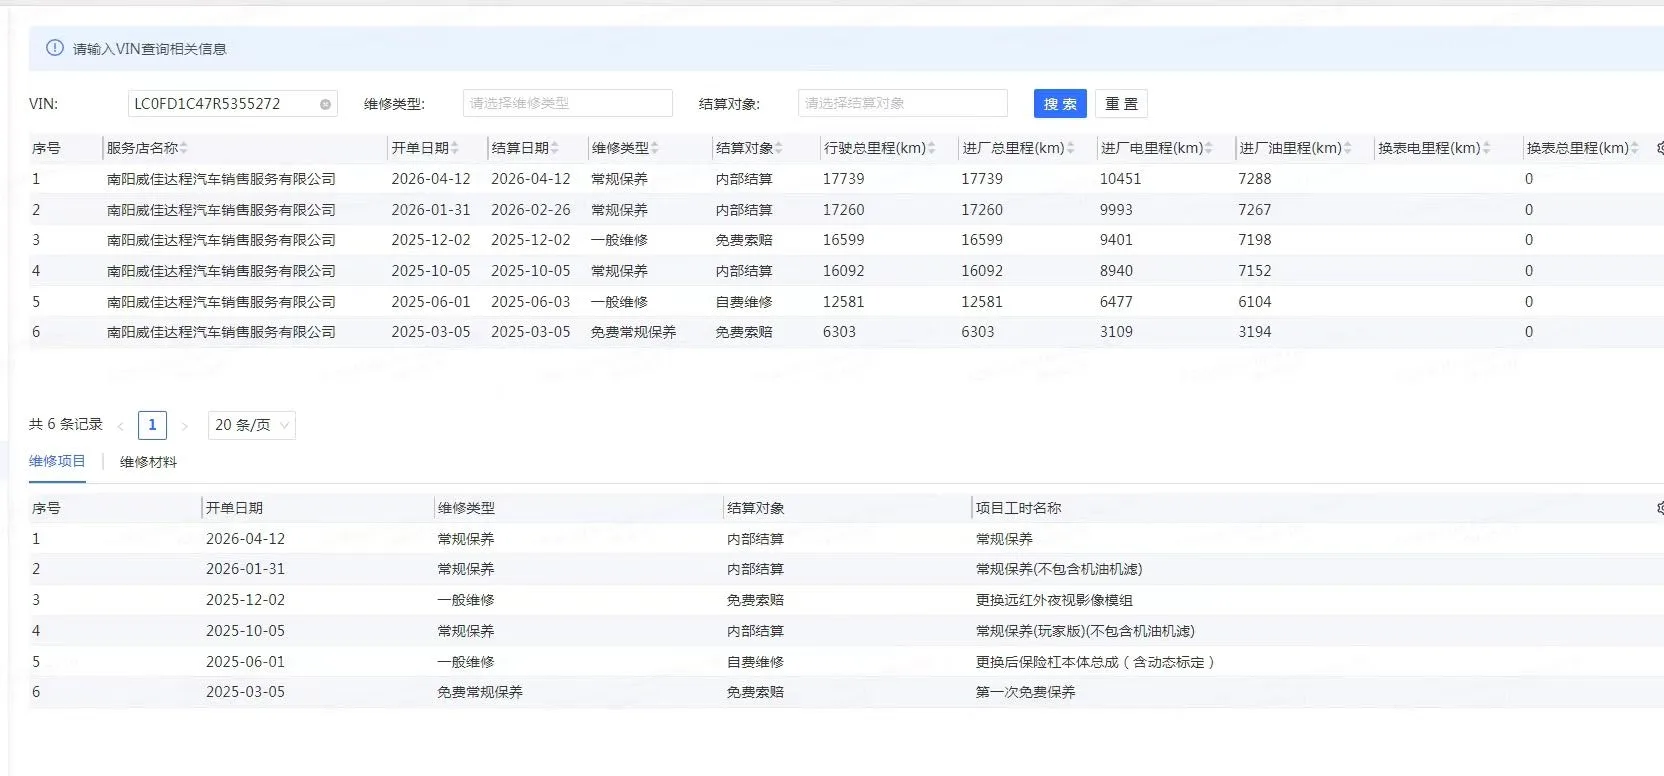Select the cell showing 9993
The width and height of the screenshot is (1664, 776).
tap(1116, 210)
